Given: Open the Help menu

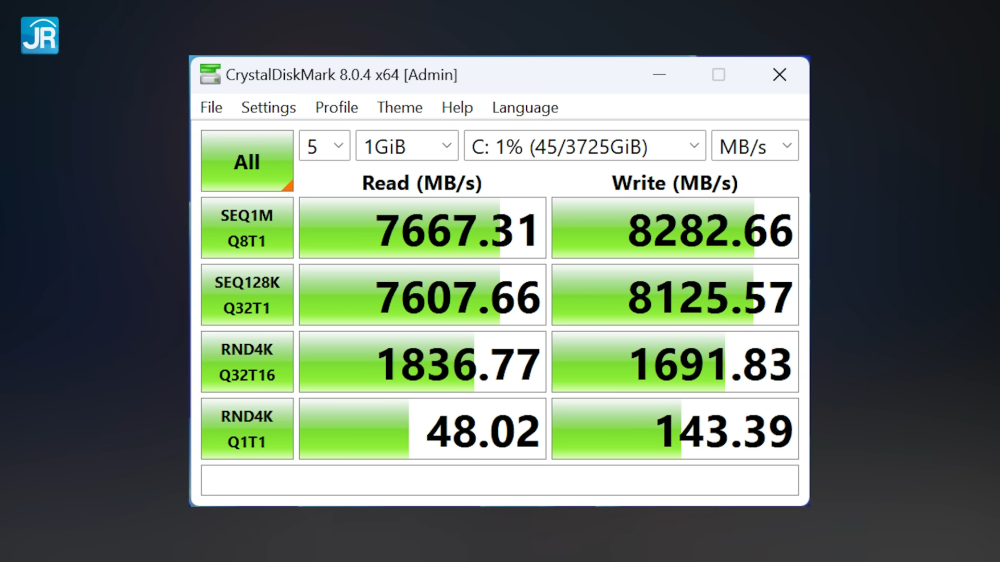Looking at the screenshot, I should click(x=457, y=108).
